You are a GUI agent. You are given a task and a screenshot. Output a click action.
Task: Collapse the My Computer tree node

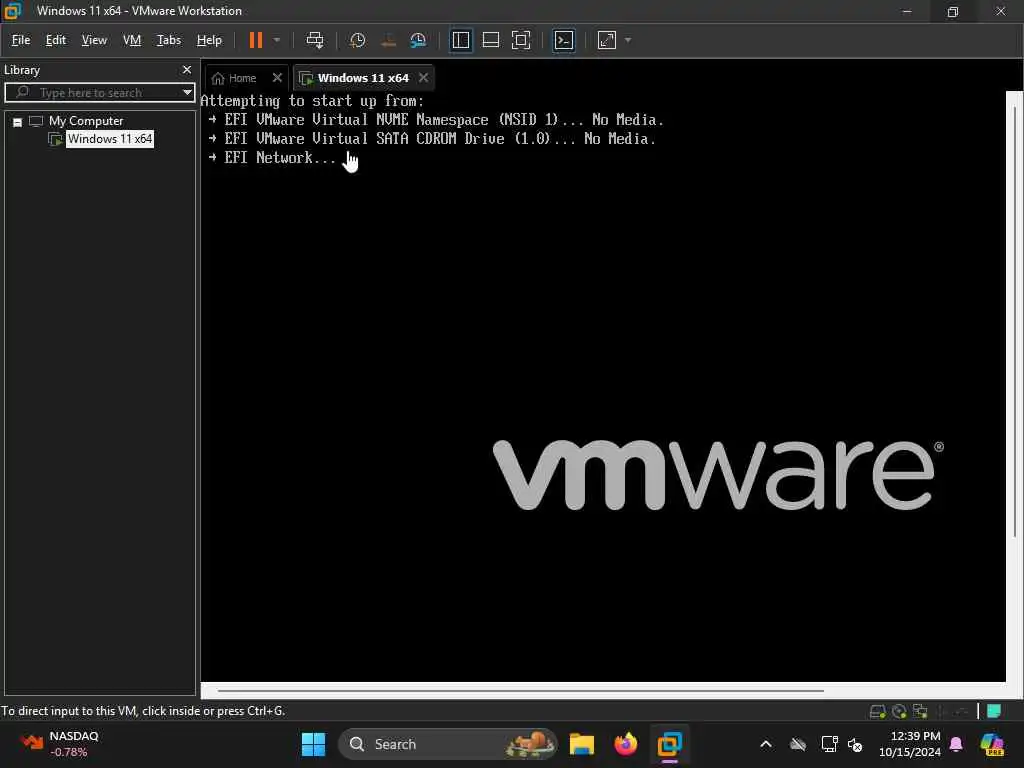(x=18, y=122)
